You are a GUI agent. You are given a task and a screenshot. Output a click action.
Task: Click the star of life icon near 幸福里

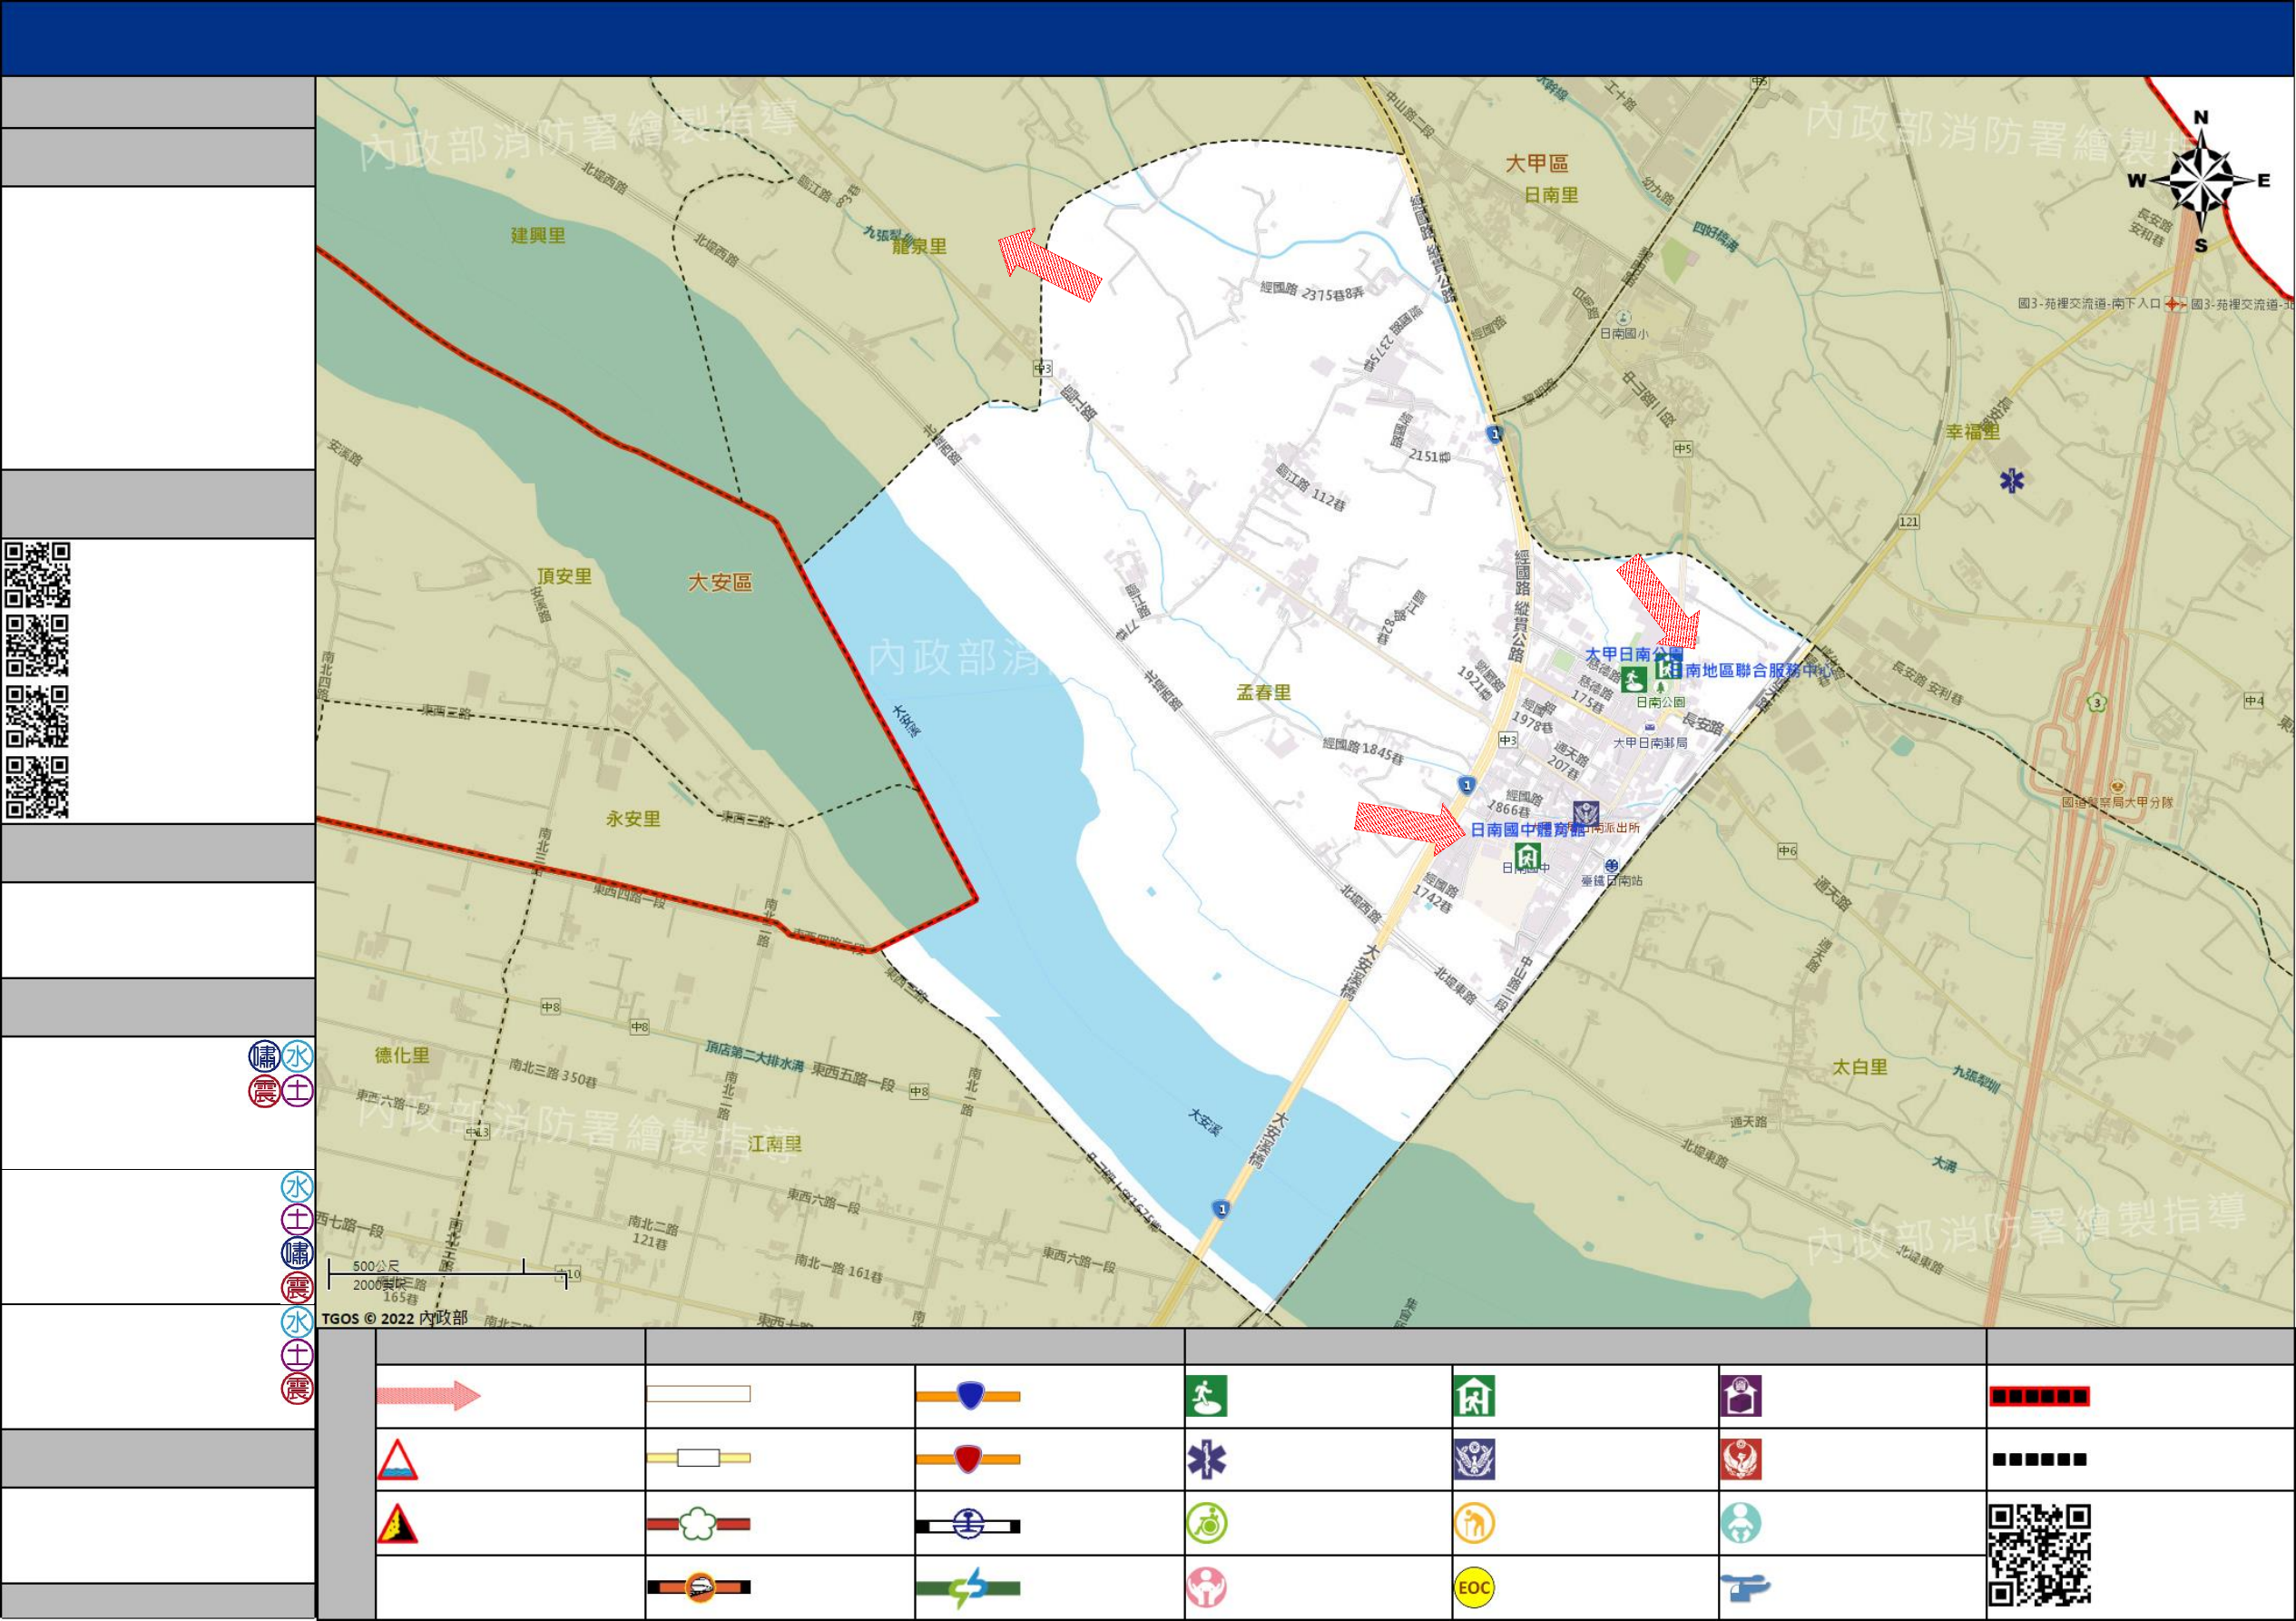pyautogui.click(x=2012, y=481)
